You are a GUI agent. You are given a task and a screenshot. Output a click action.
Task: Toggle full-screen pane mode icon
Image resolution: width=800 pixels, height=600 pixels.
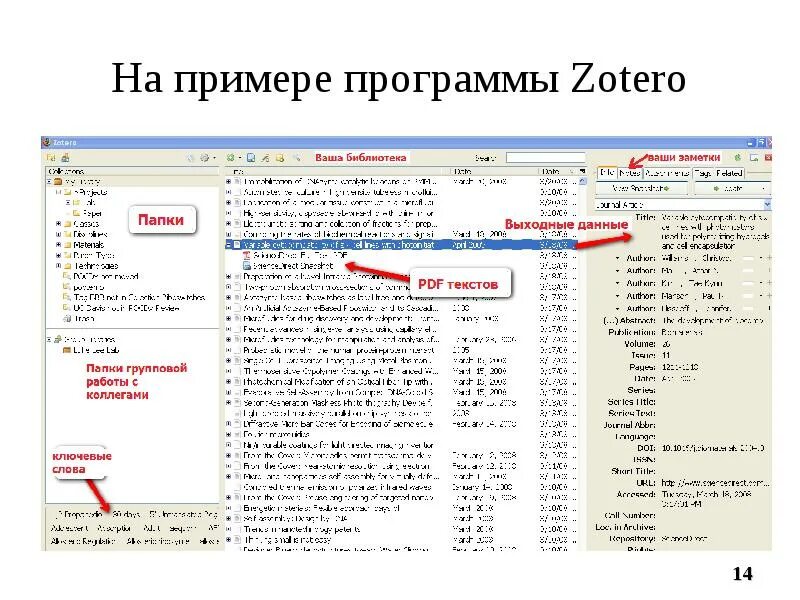coord(754,158)
